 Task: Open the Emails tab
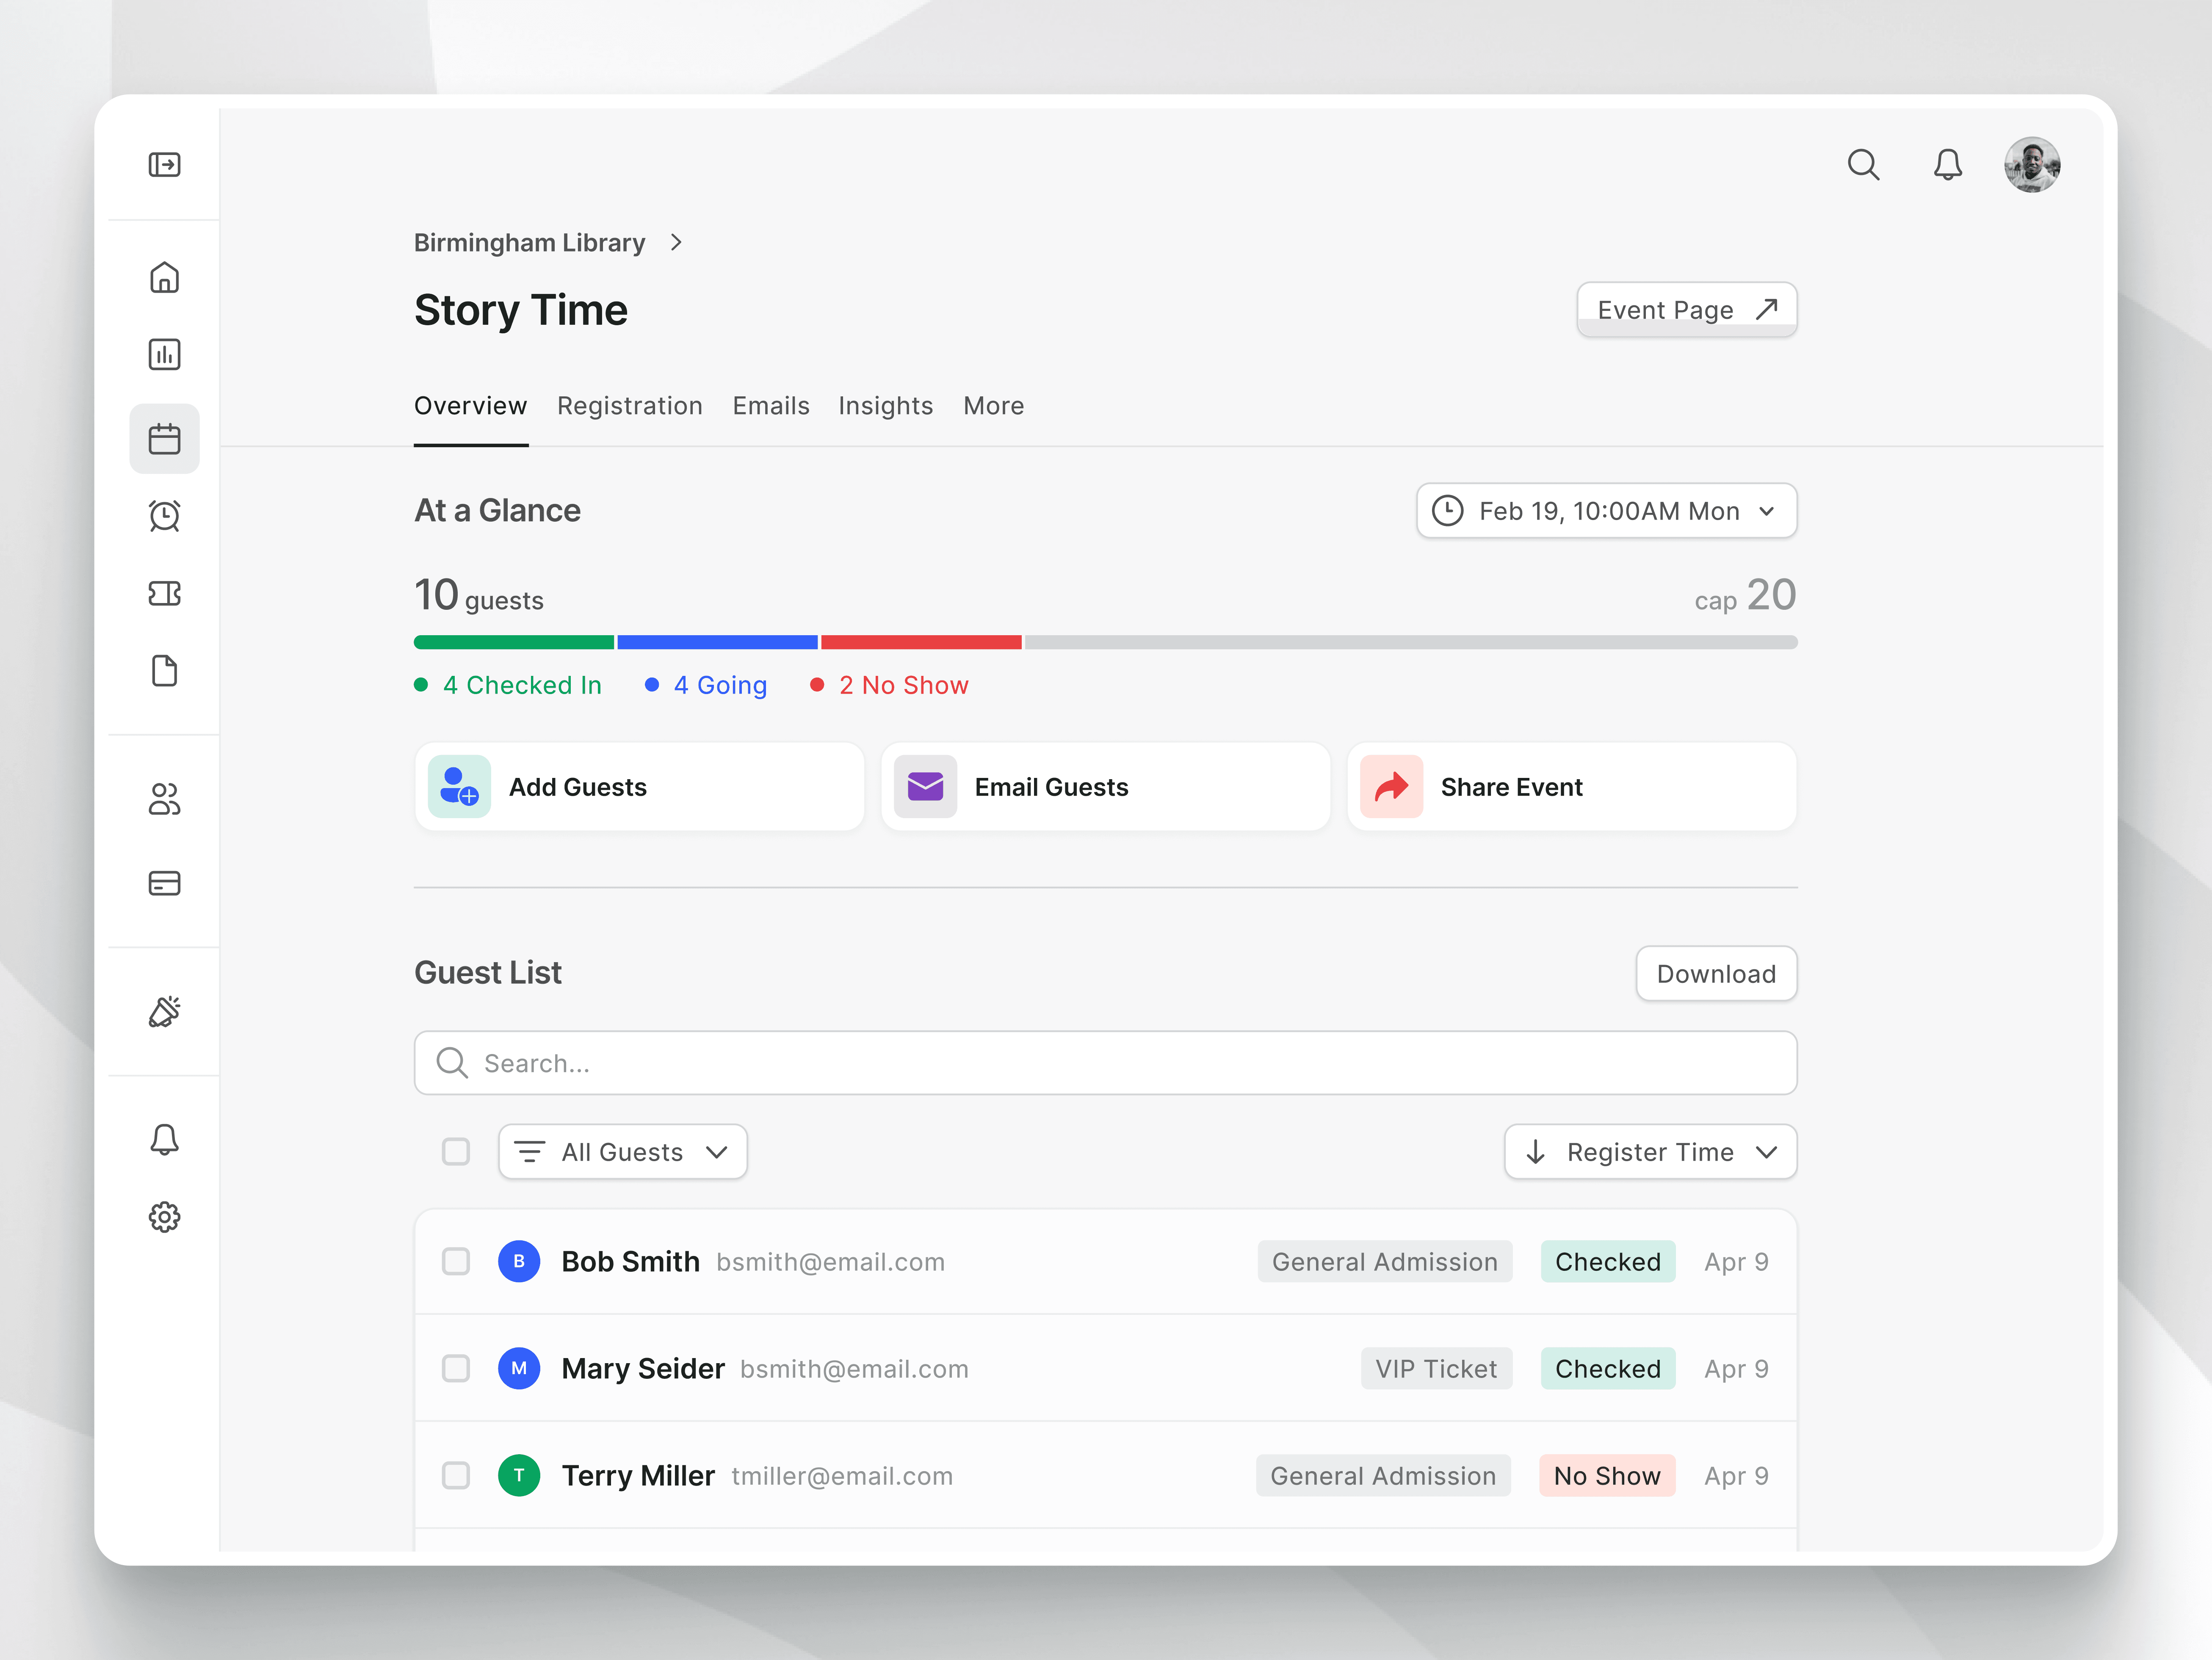[x=771, y=406]
